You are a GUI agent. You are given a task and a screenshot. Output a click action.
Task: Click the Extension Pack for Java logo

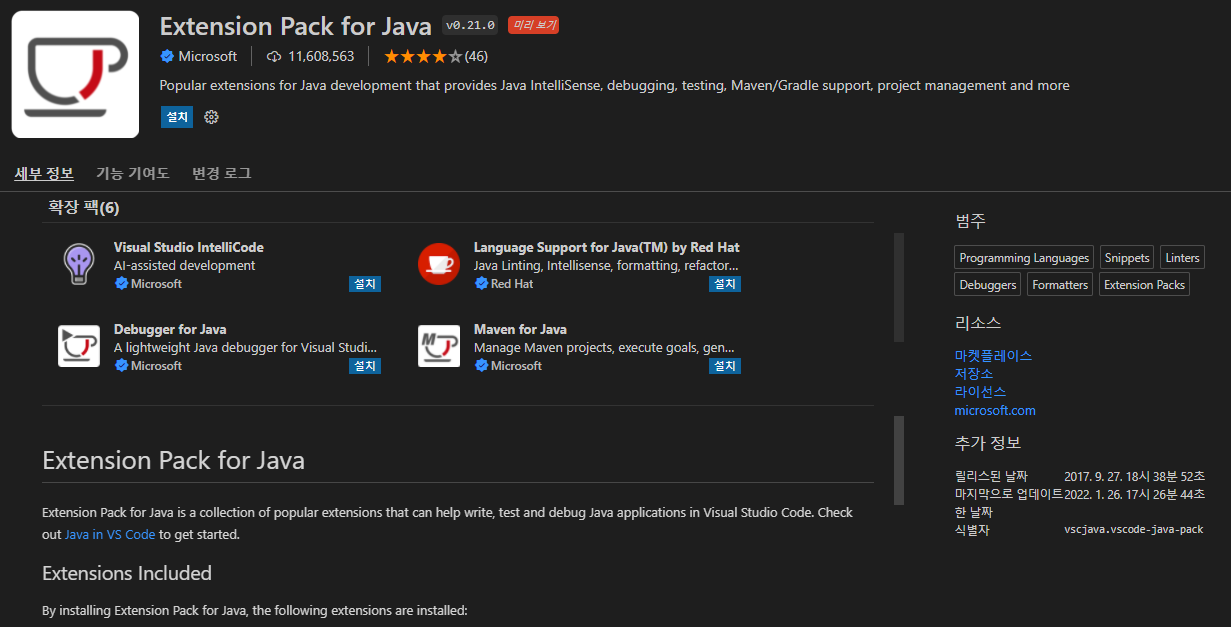coord(75,74)
